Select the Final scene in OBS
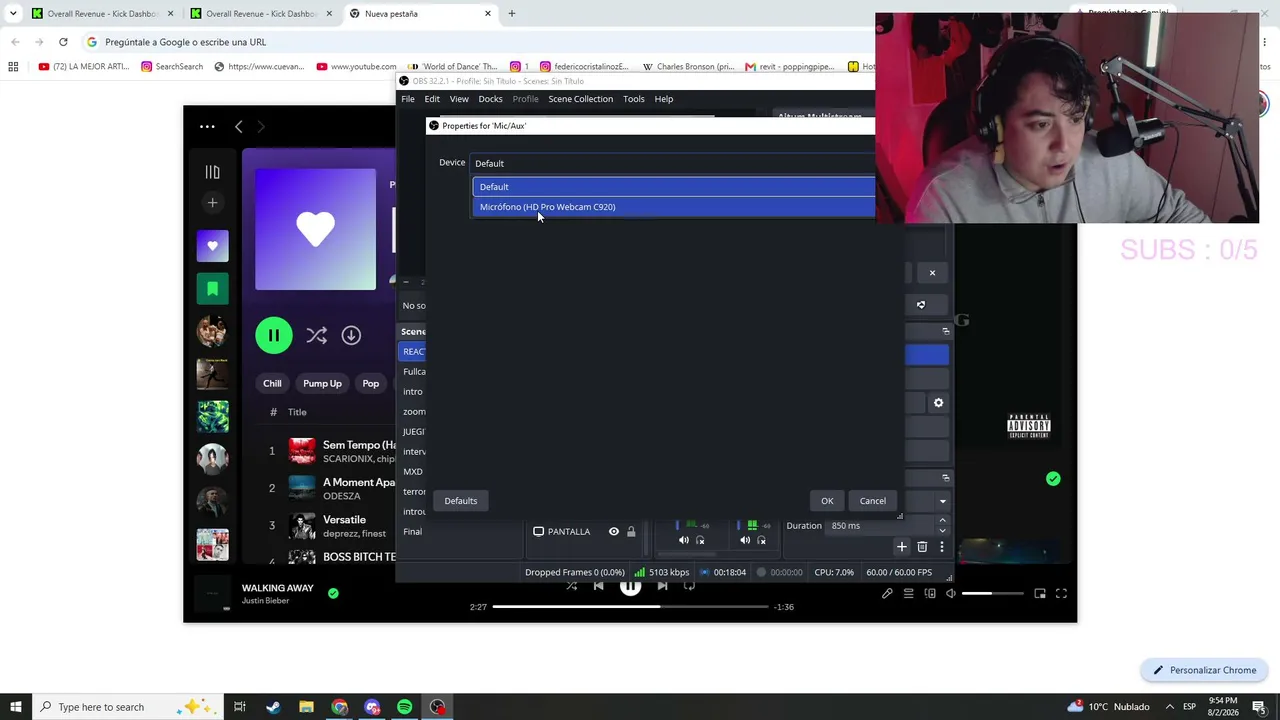Image resolution: width=1280 pixels, height=720 pixels. (413, 532)
